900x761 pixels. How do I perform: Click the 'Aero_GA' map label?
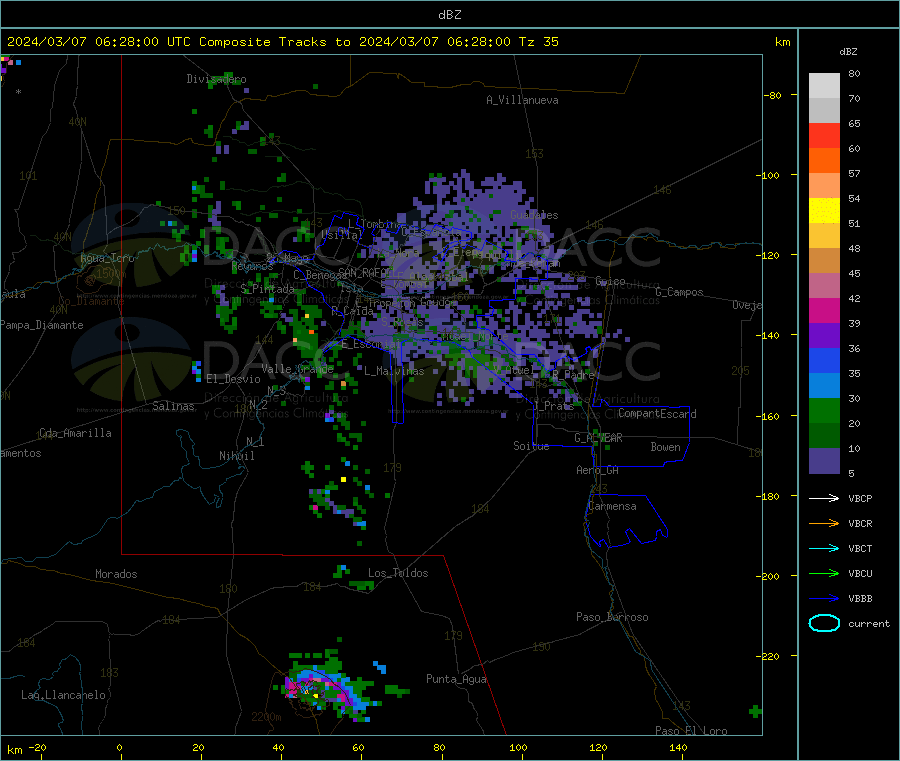[597, 470]
